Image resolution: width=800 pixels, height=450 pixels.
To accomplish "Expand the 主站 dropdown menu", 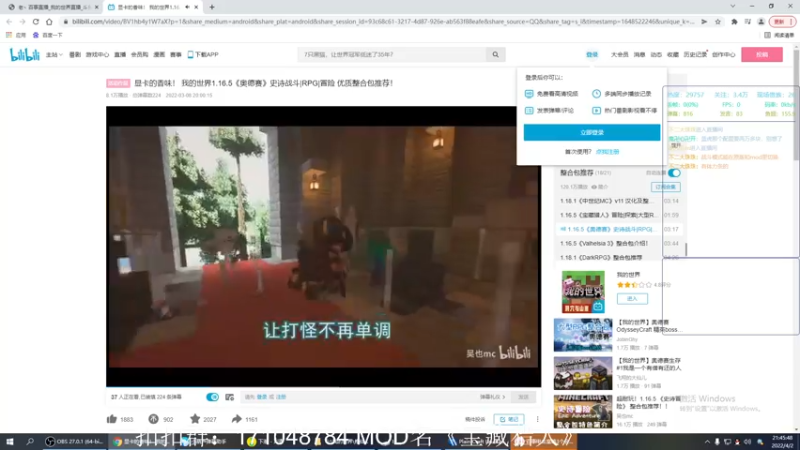I will (x=54, y=55).
